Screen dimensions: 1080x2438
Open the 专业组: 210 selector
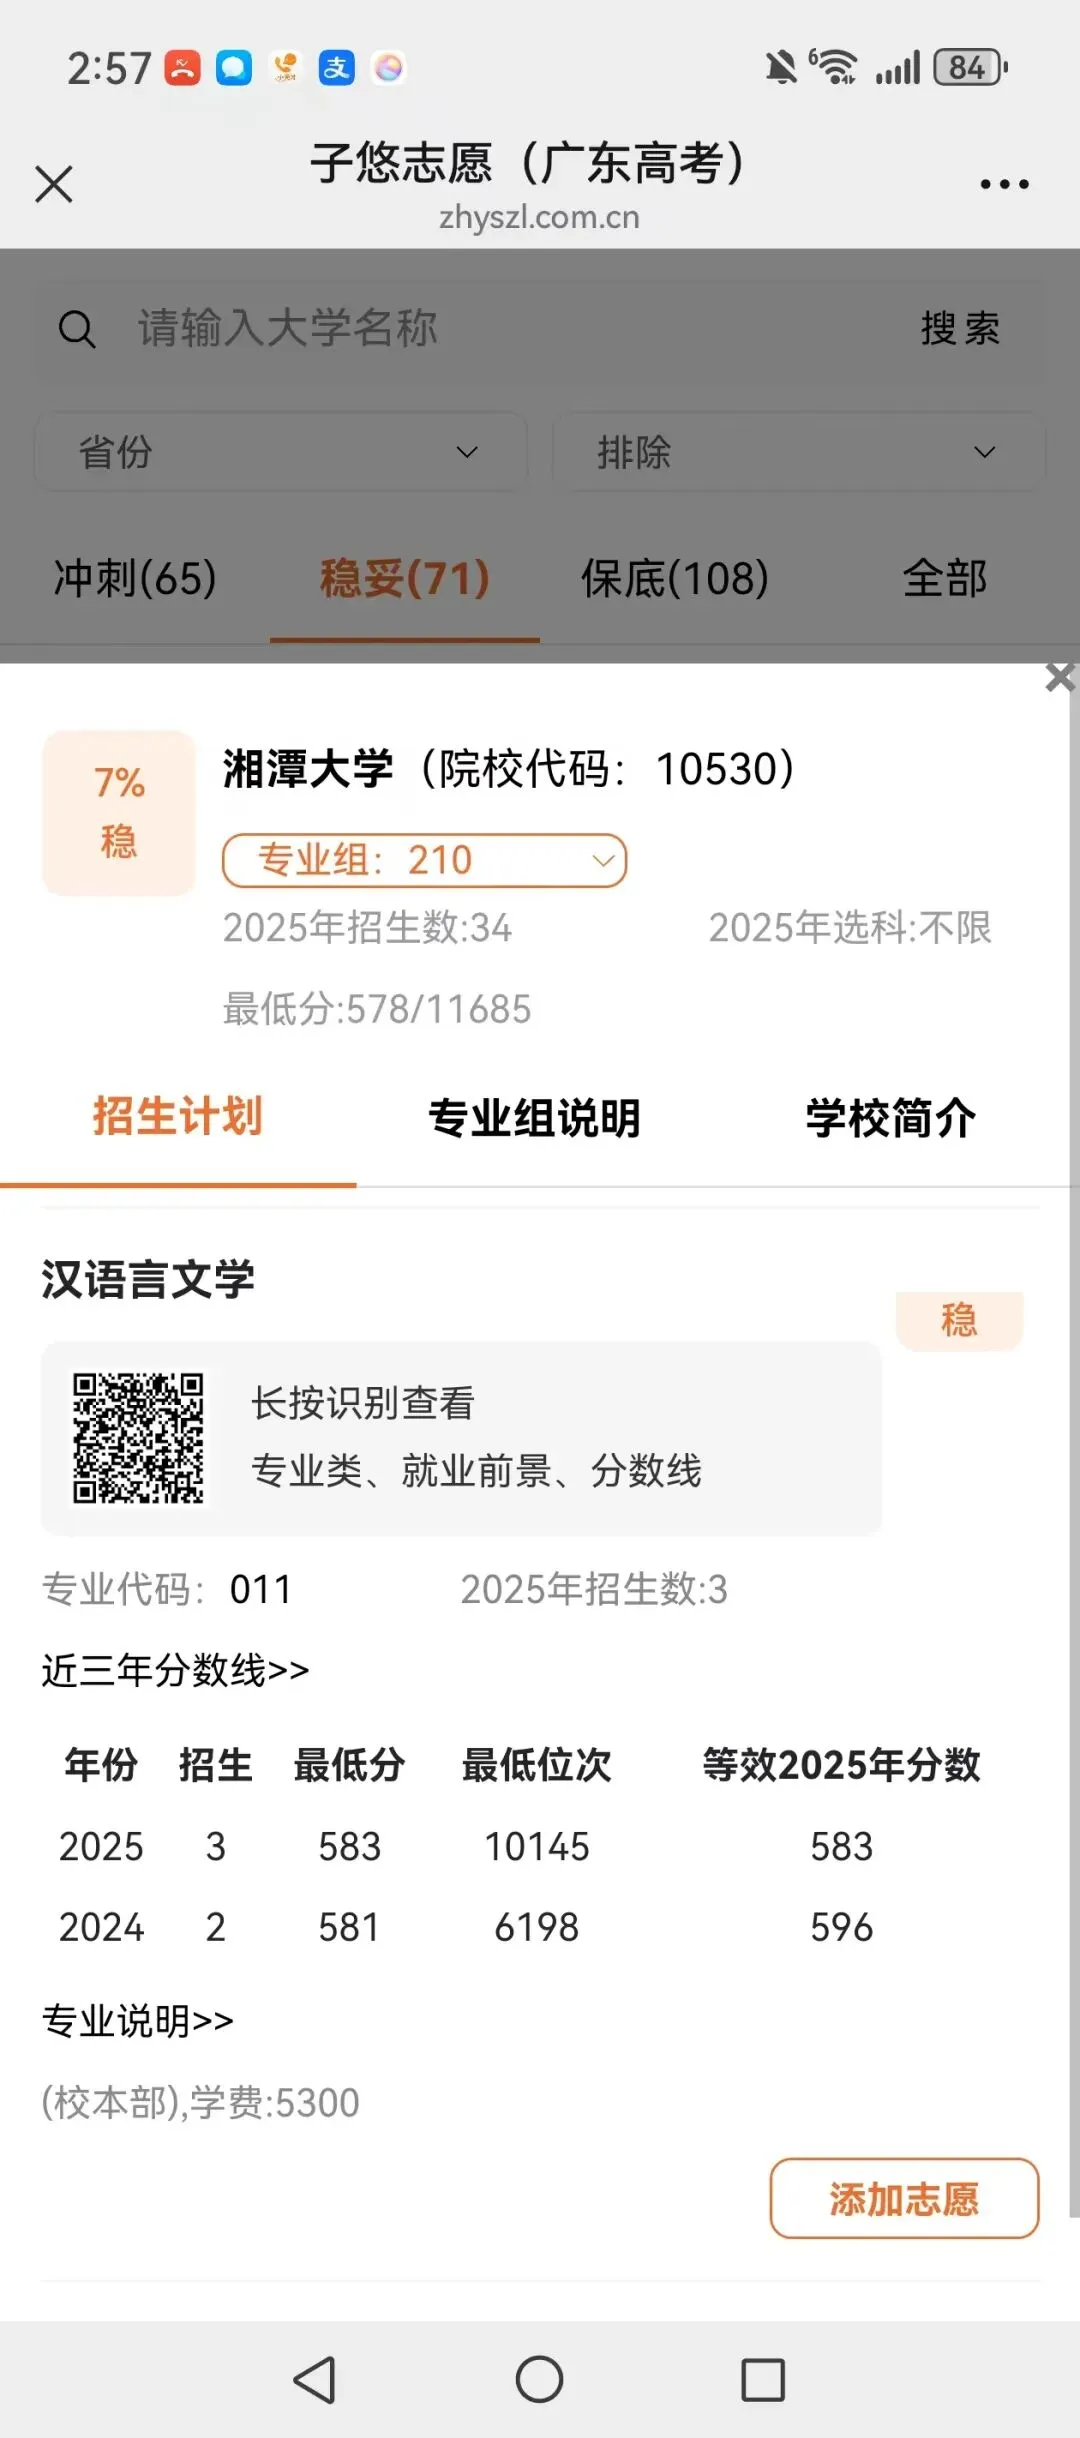click(x=424, y=860)
